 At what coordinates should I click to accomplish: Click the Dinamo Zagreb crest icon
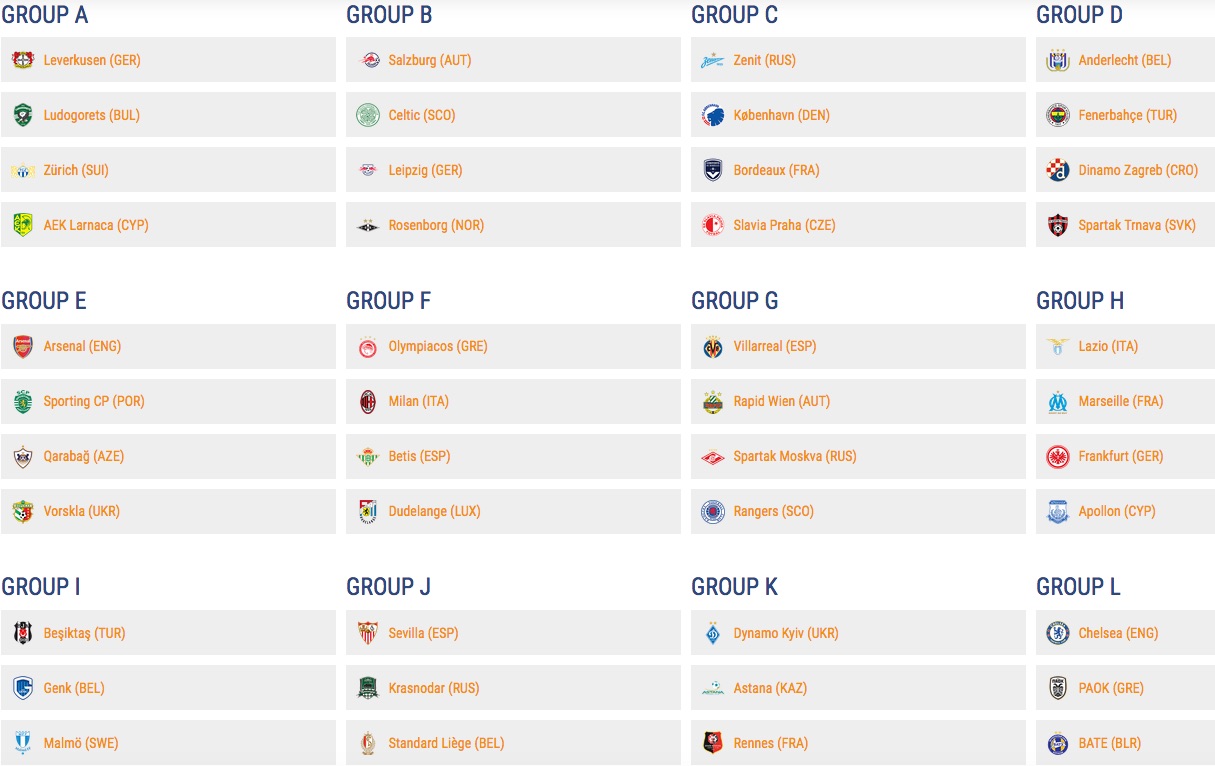(1057, 170)
